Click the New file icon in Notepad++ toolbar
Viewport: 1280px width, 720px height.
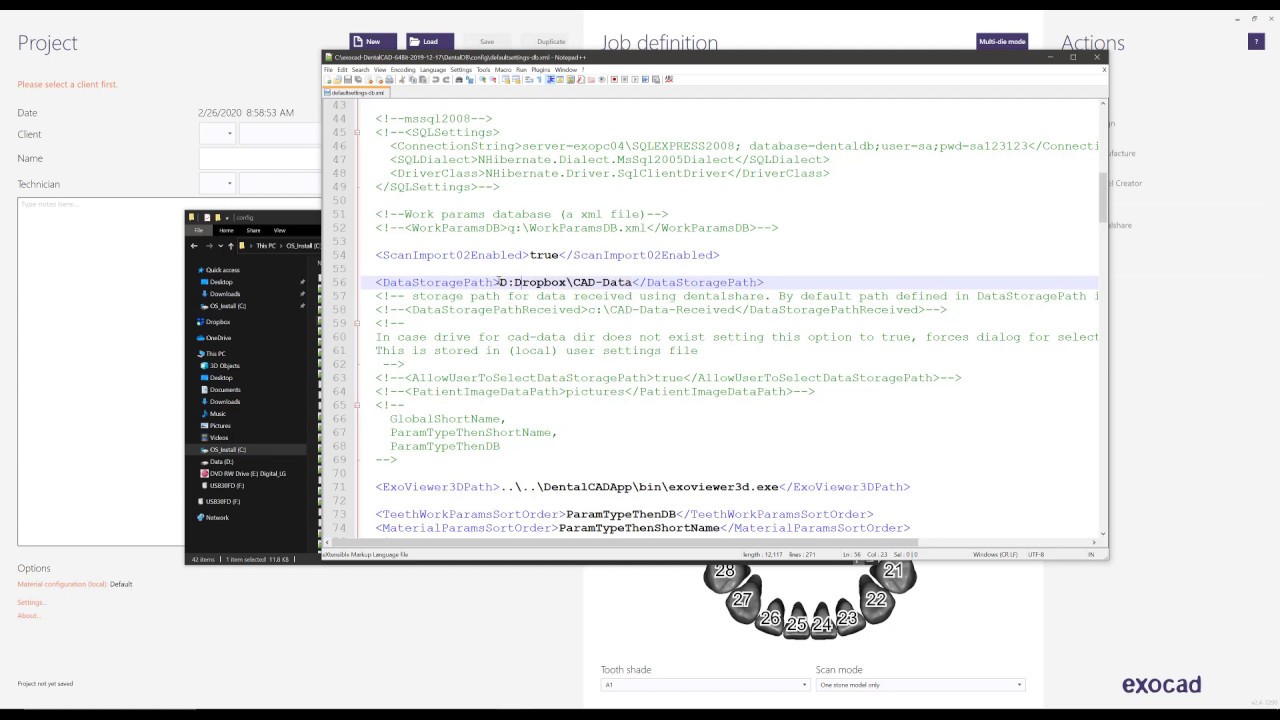coord(328,80)
